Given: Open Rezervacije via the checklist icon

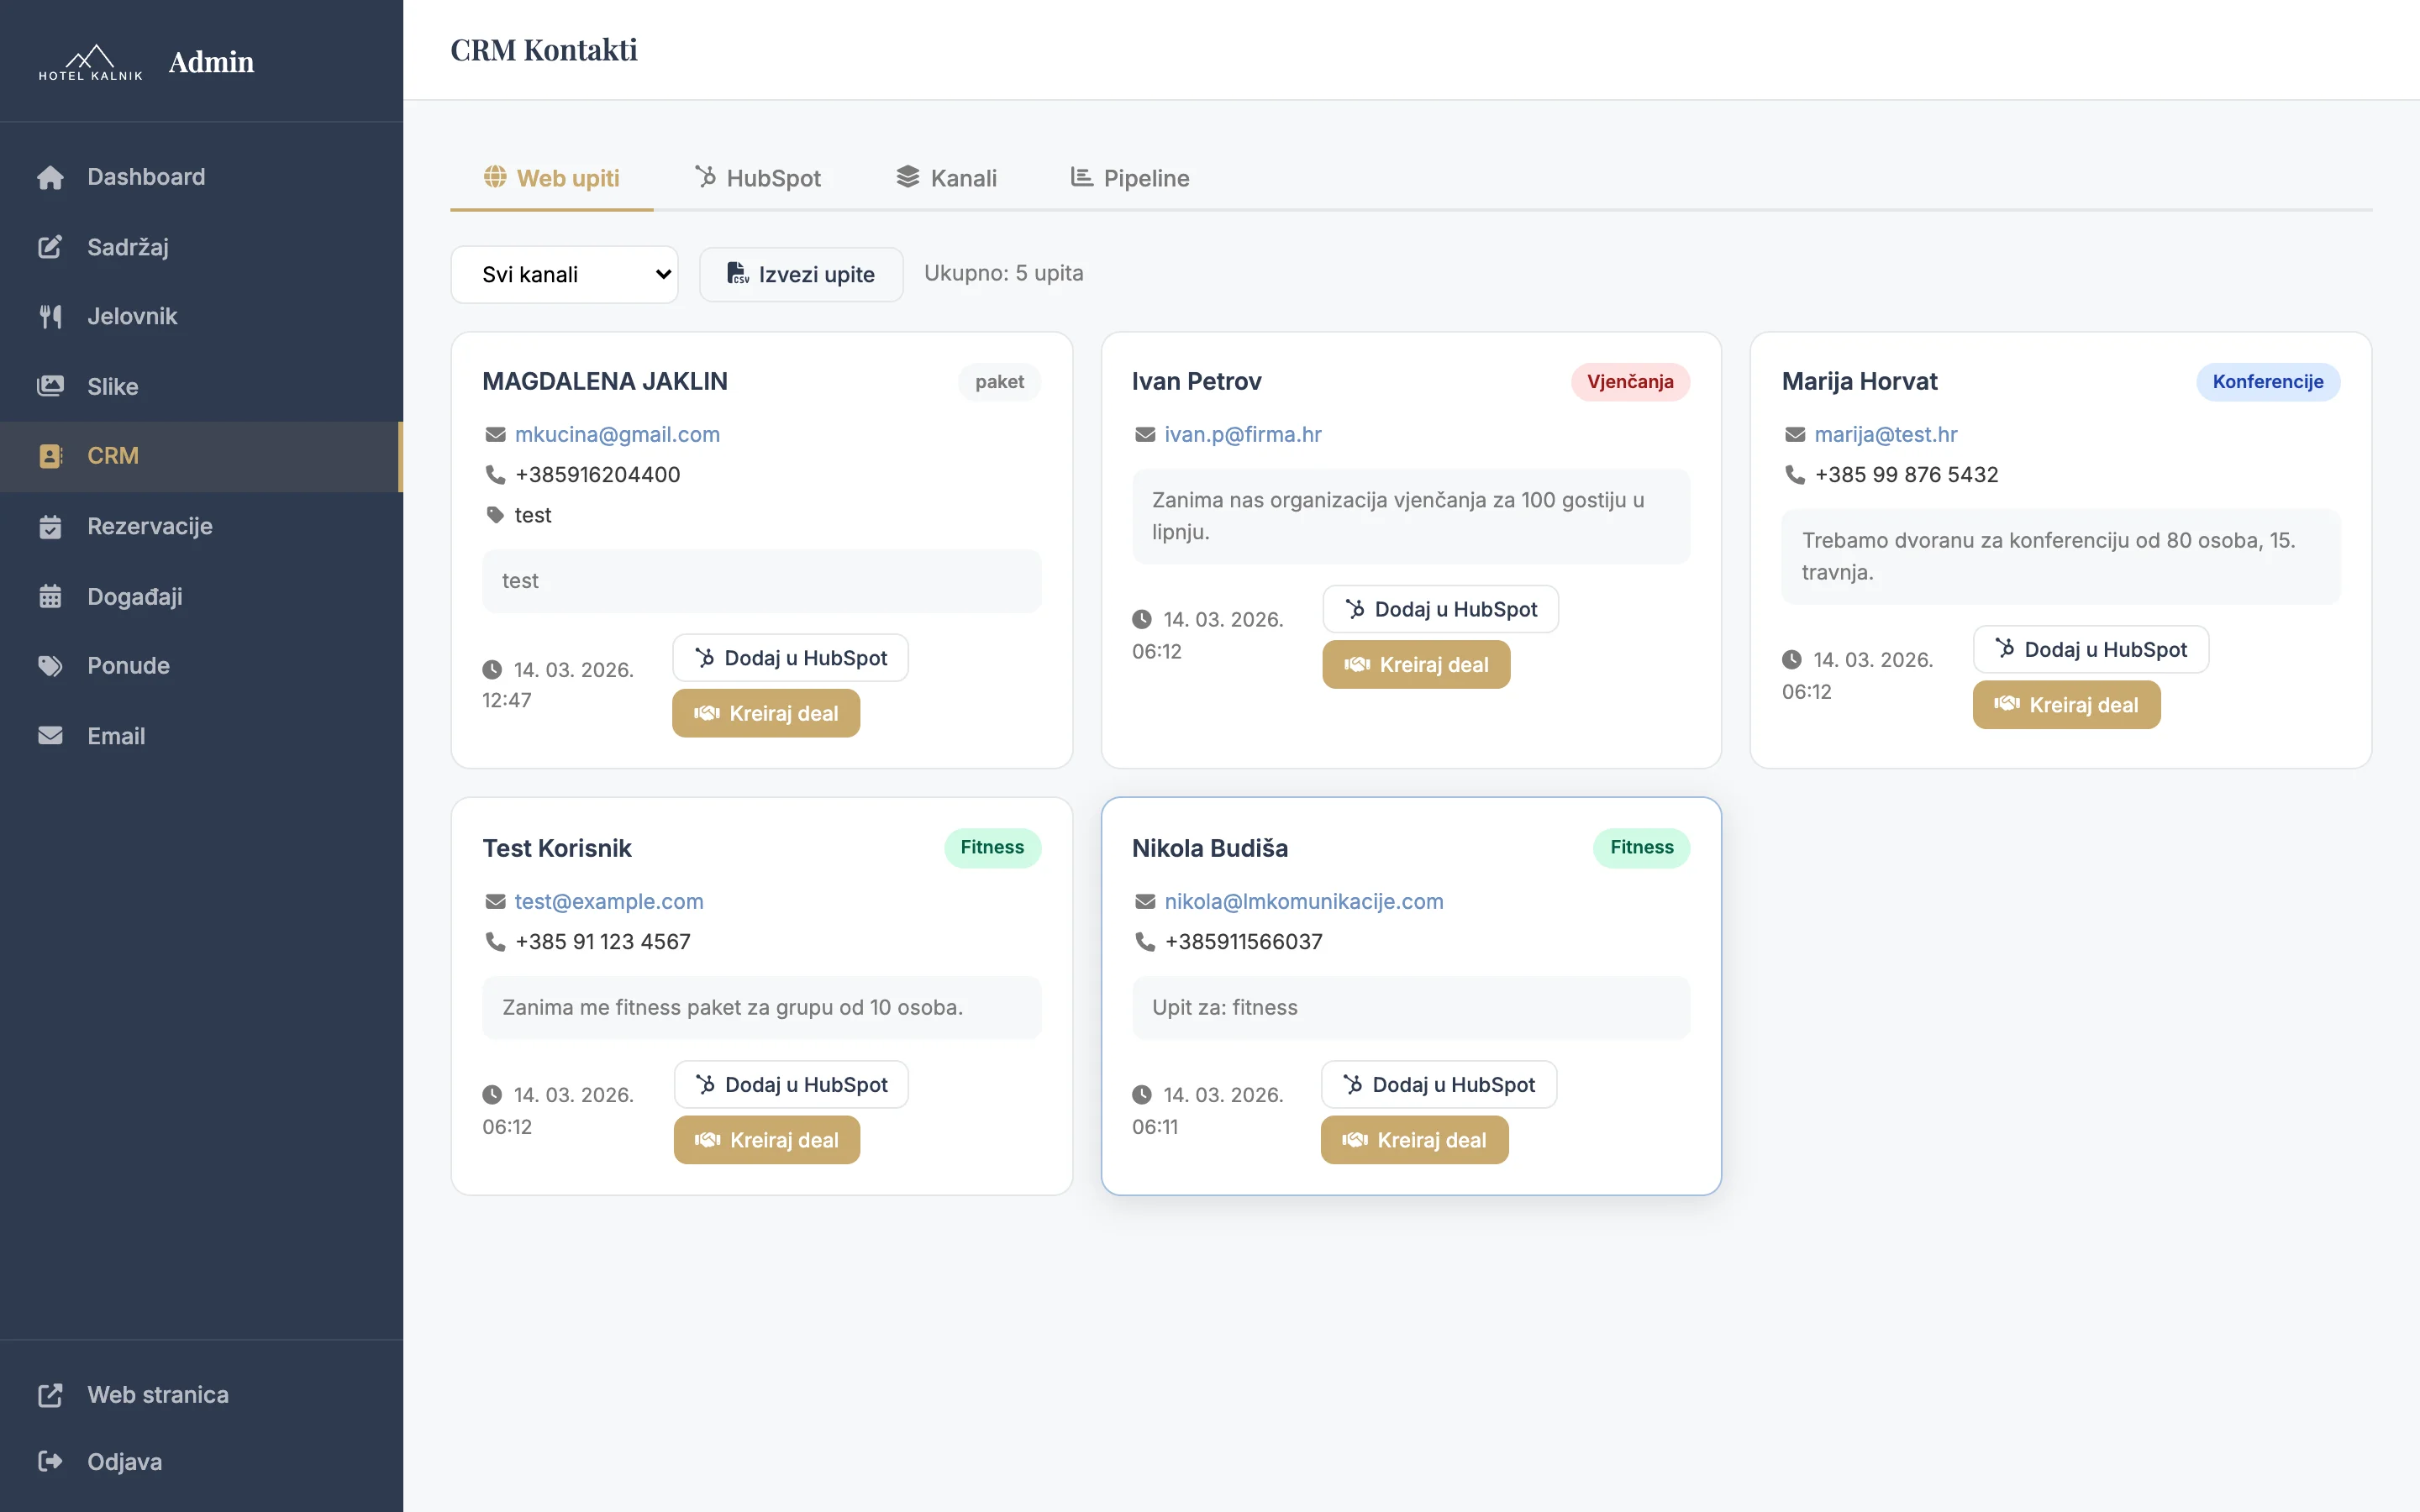Looking at the screenshot, I should point(51,526).
